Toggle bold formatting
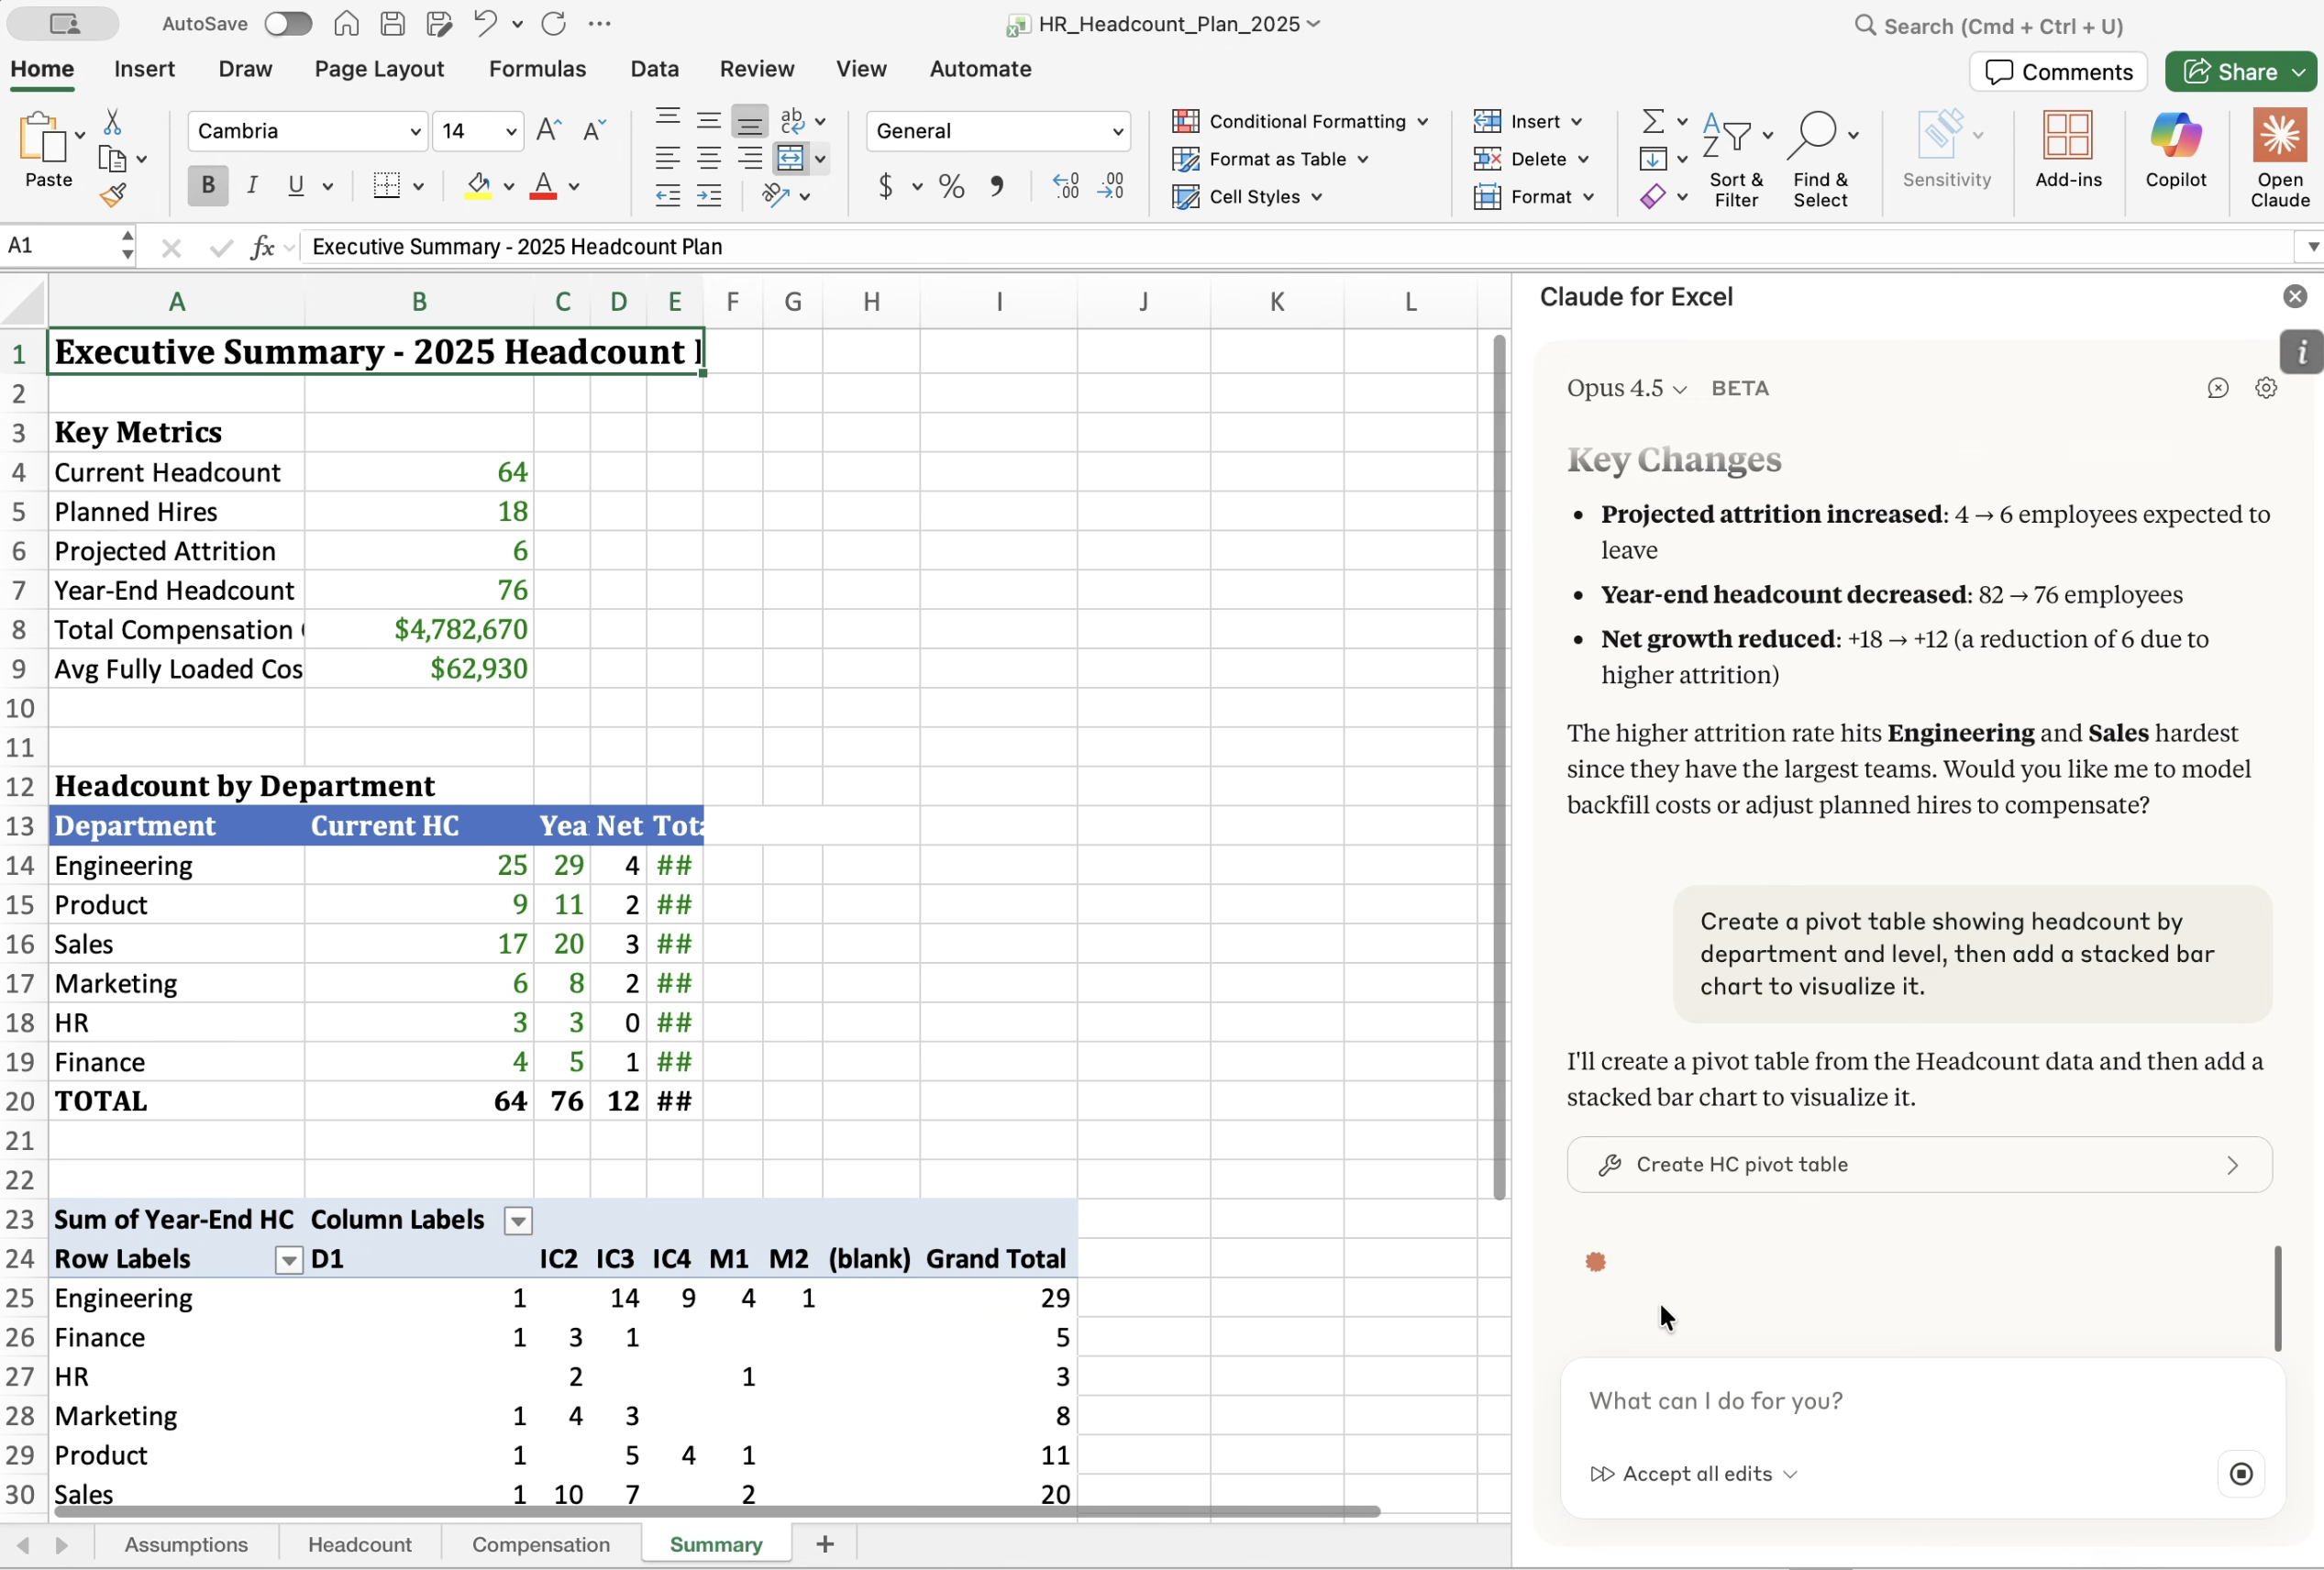Viewport: 2324px width, 1570px height. tap(207, 185)
